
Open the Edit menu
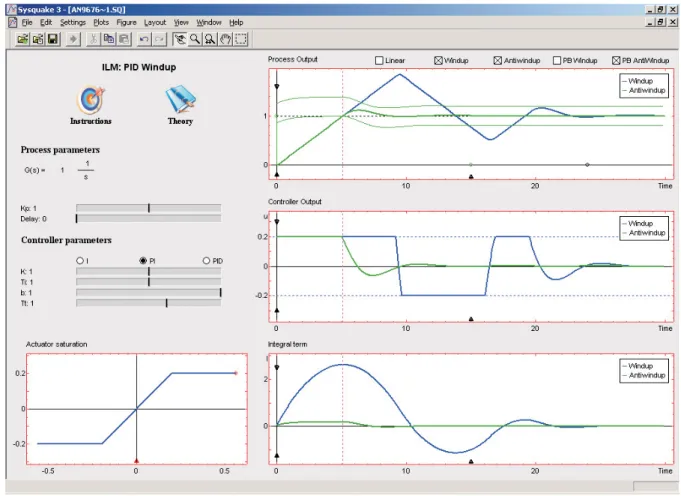(46, 23)
